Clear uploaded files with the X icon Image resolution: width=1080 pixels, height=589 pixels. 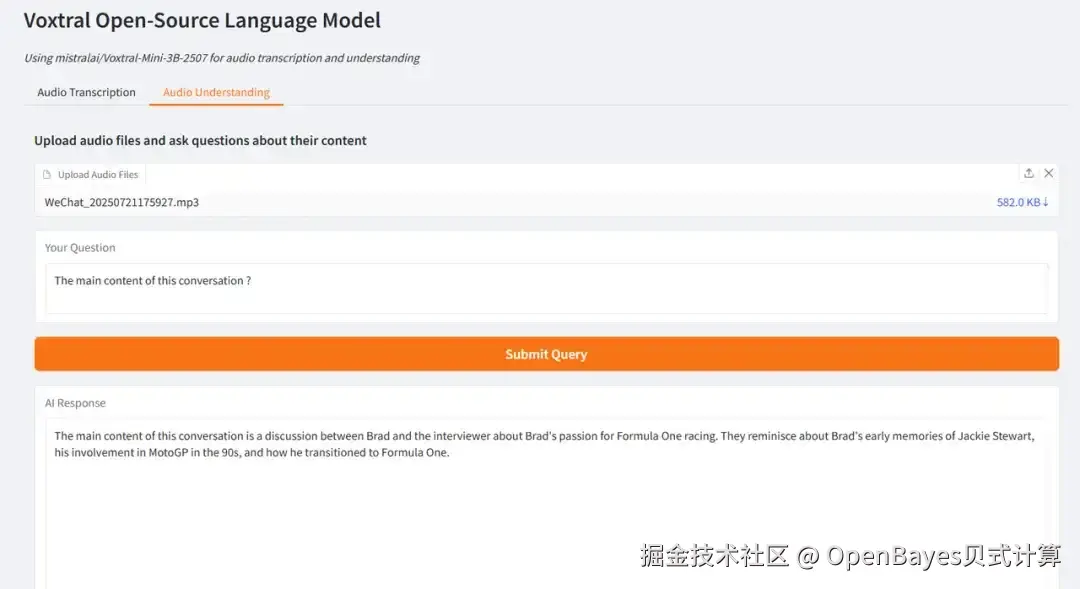tap(1048, 173)
